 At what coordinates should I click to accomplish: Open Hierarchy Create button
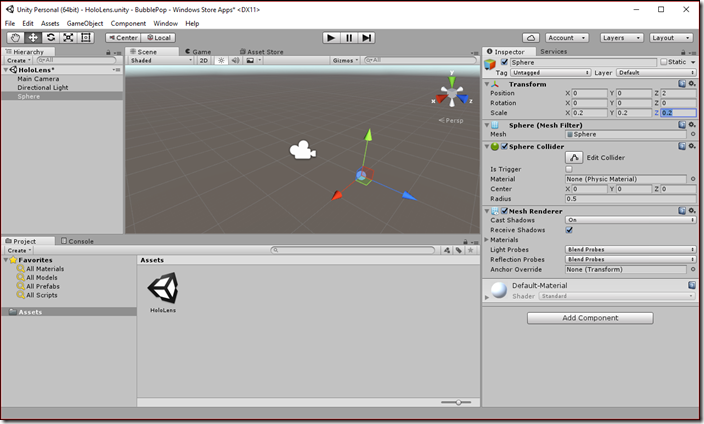pyautogui.click(x=19, y=60)
